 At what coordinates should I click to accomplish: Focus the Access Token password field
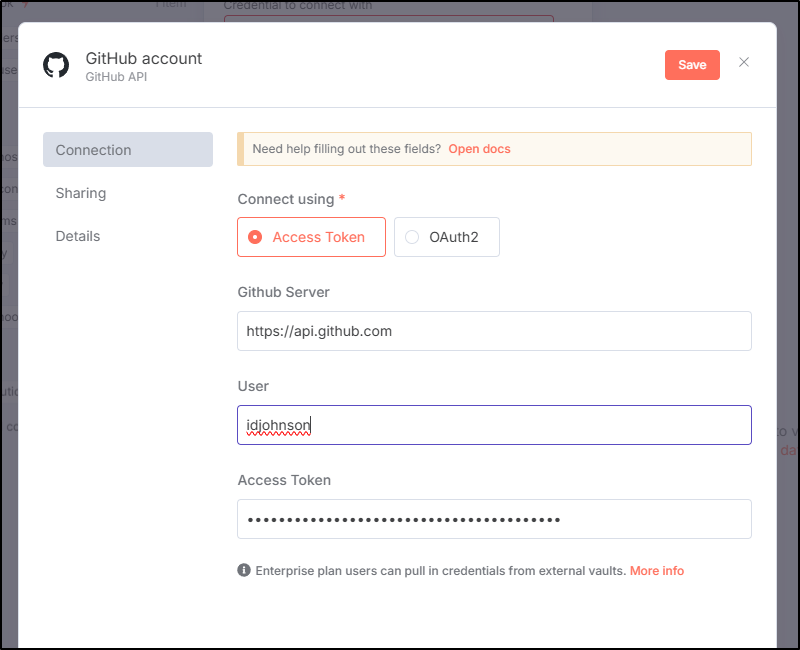494,519
